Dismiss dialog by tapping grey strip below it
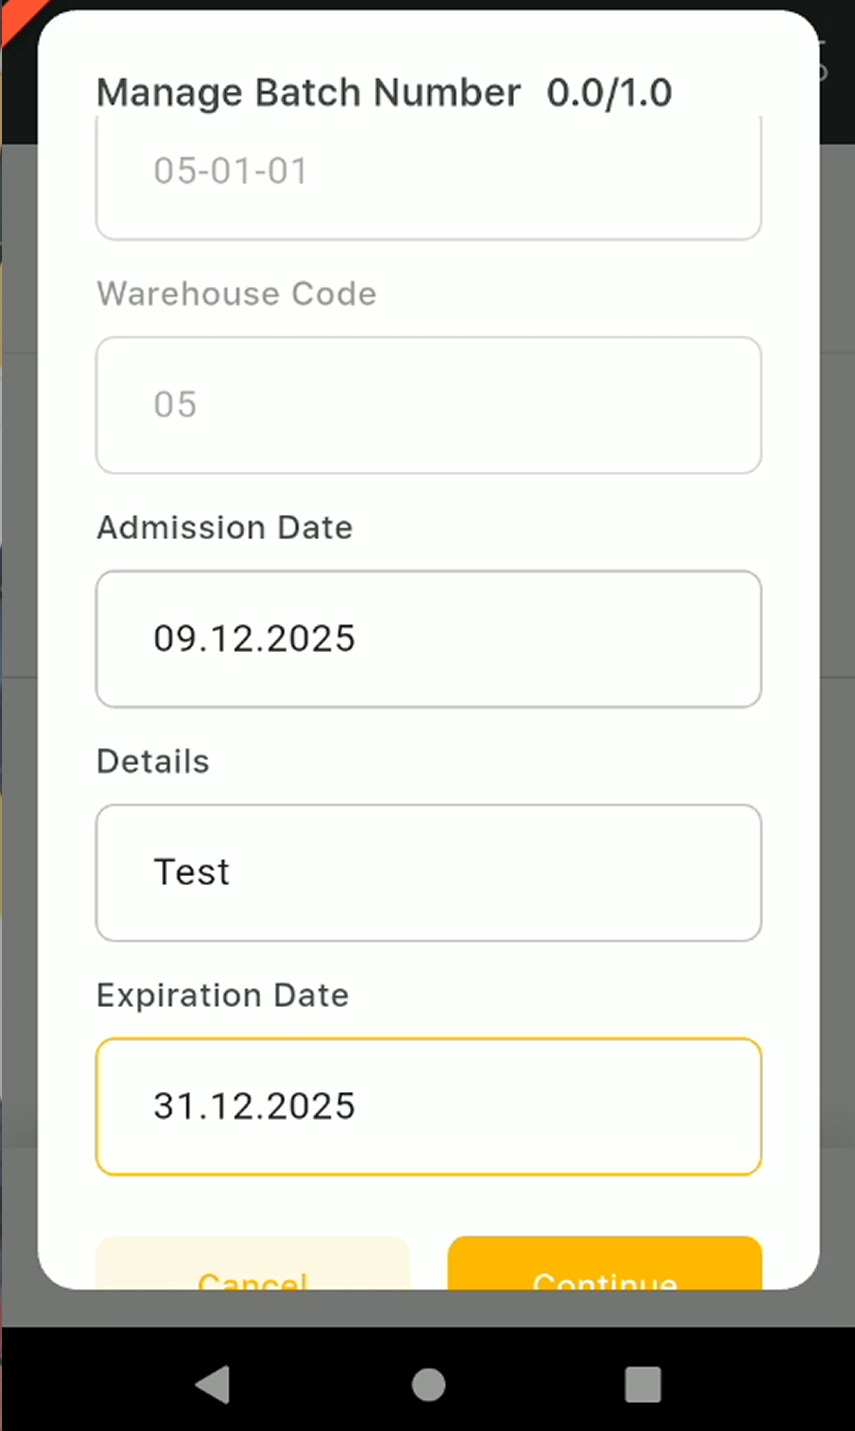Screen dimensions: 855x1431 pos(428,1308)
